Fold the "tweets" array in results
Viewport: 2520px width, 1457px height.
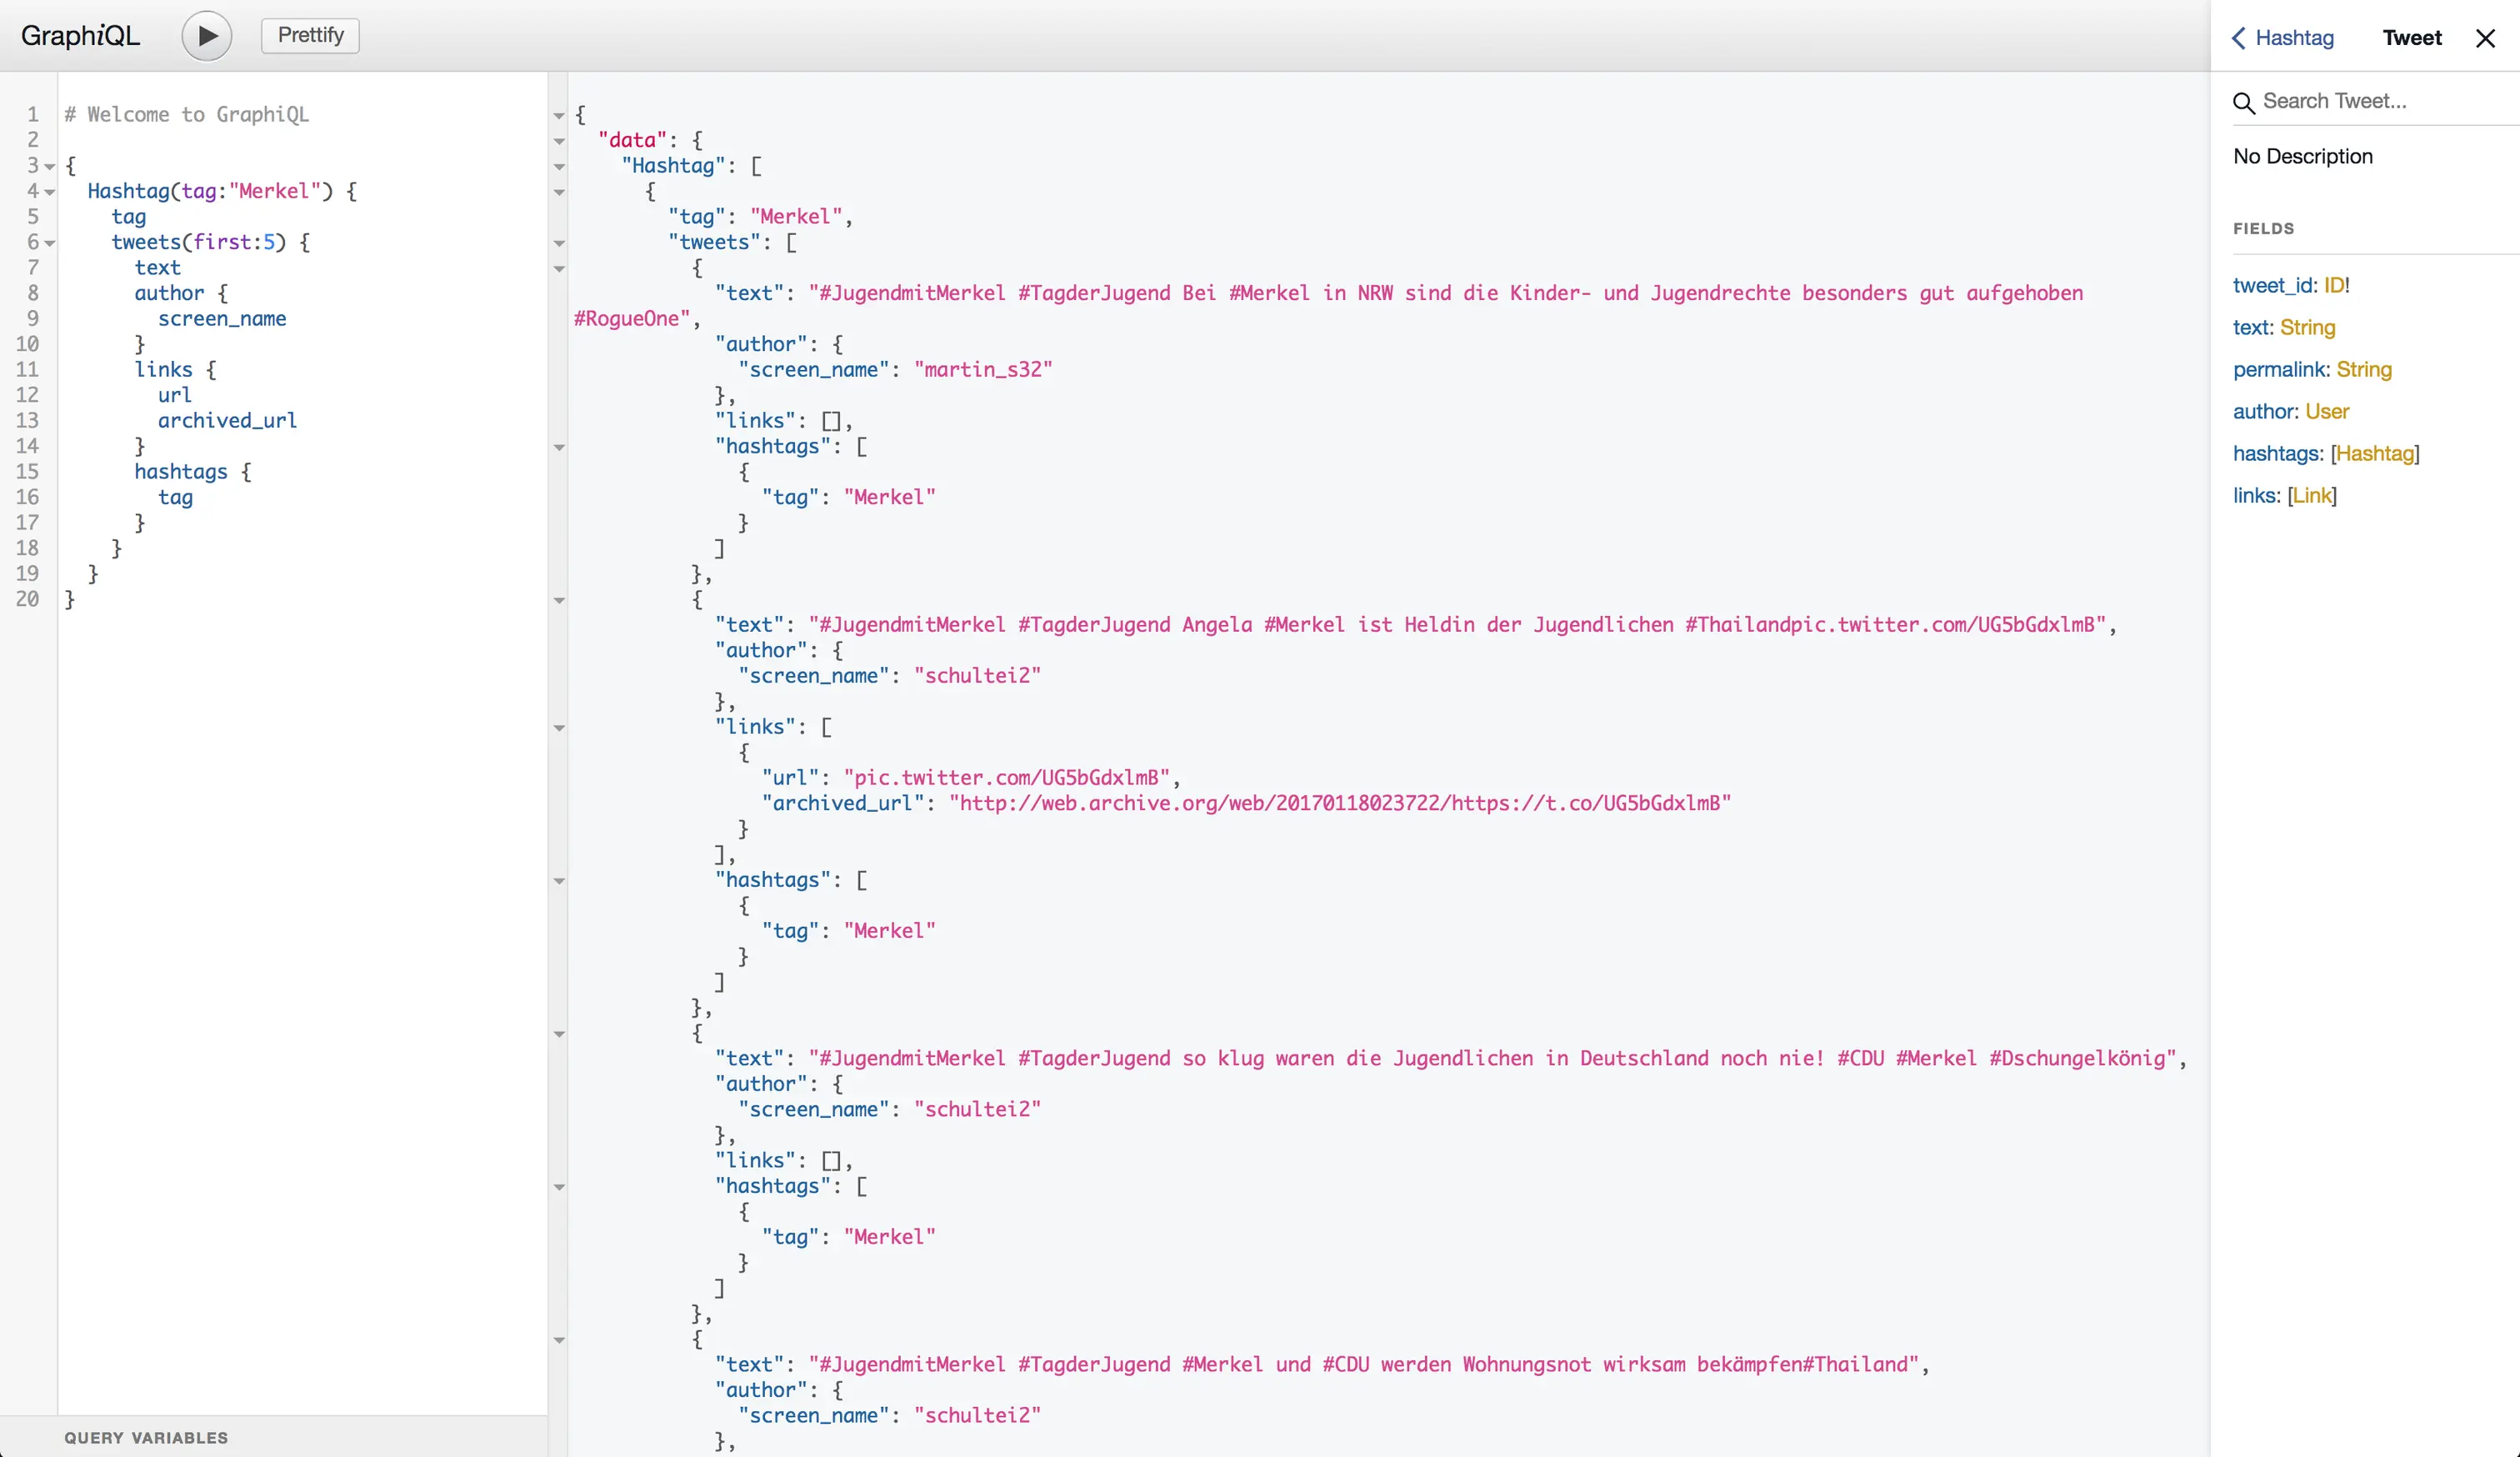pyautogui.click(x=559, y=243)
